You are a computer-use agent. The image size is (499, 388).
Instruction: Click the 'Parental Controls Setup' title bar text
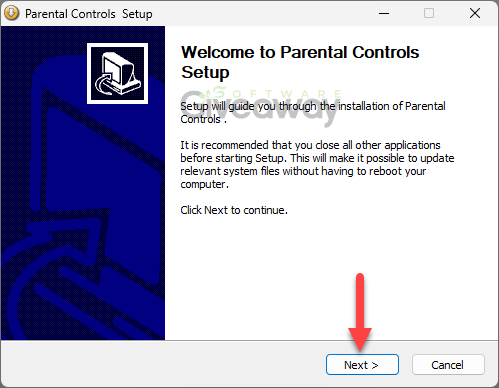coord(89,14)
